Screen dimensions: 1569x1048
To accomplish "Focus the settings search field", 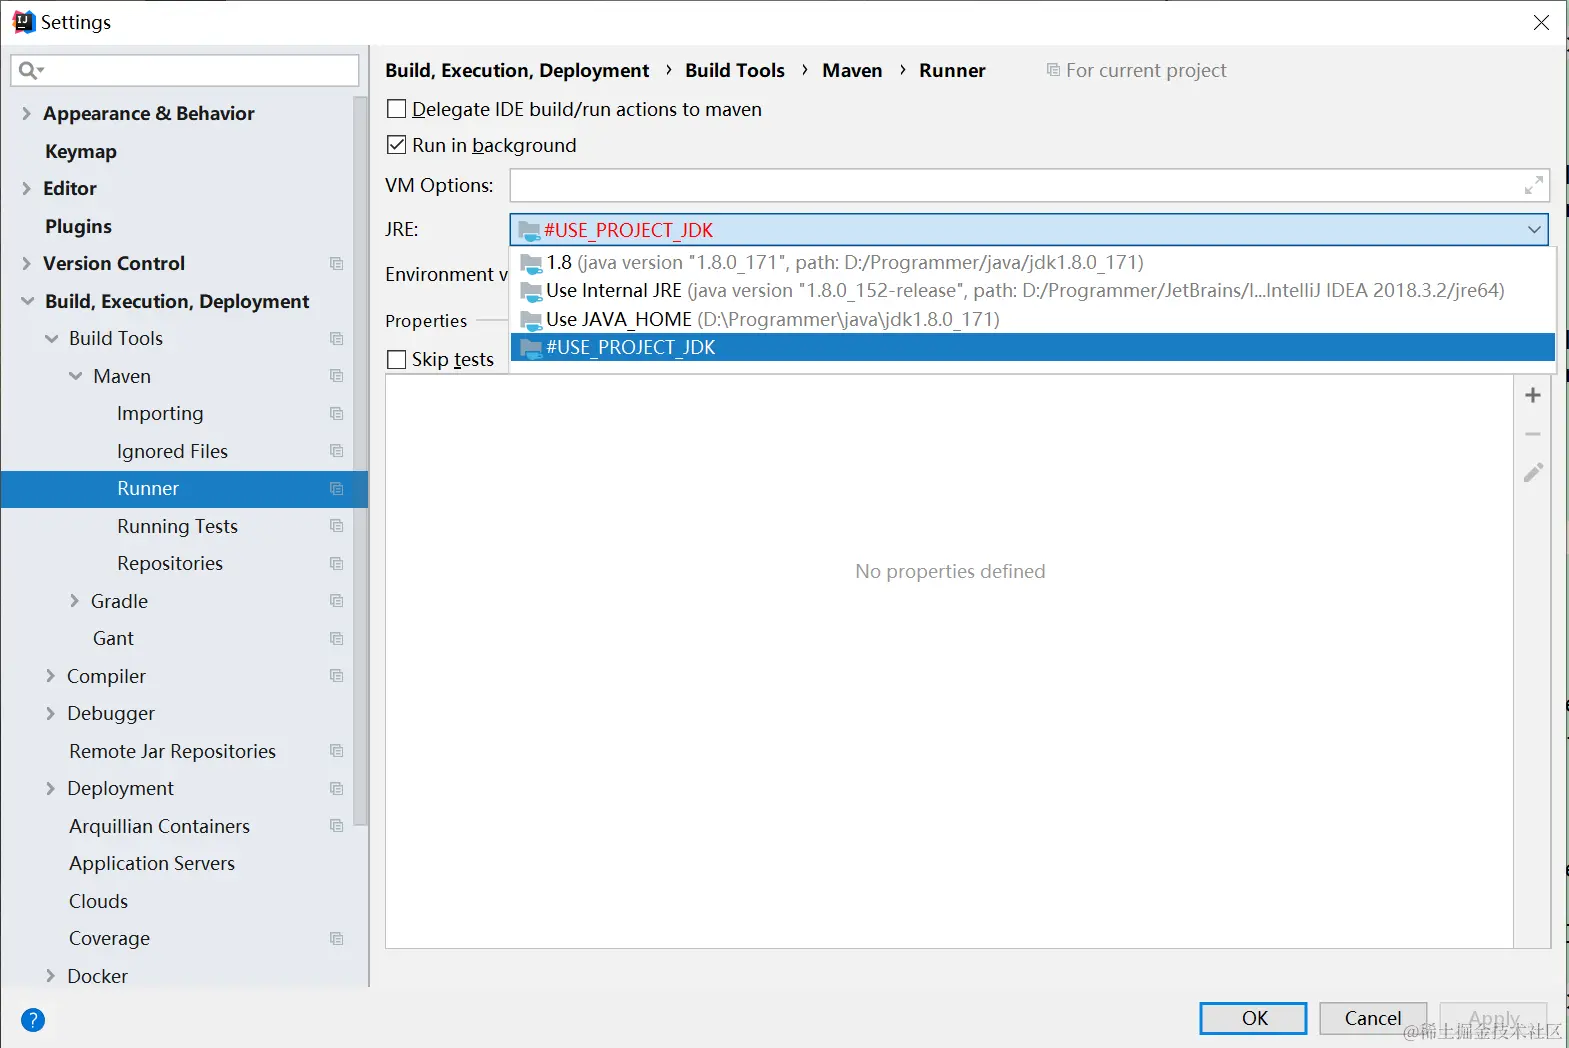I will tap(185, 70).
